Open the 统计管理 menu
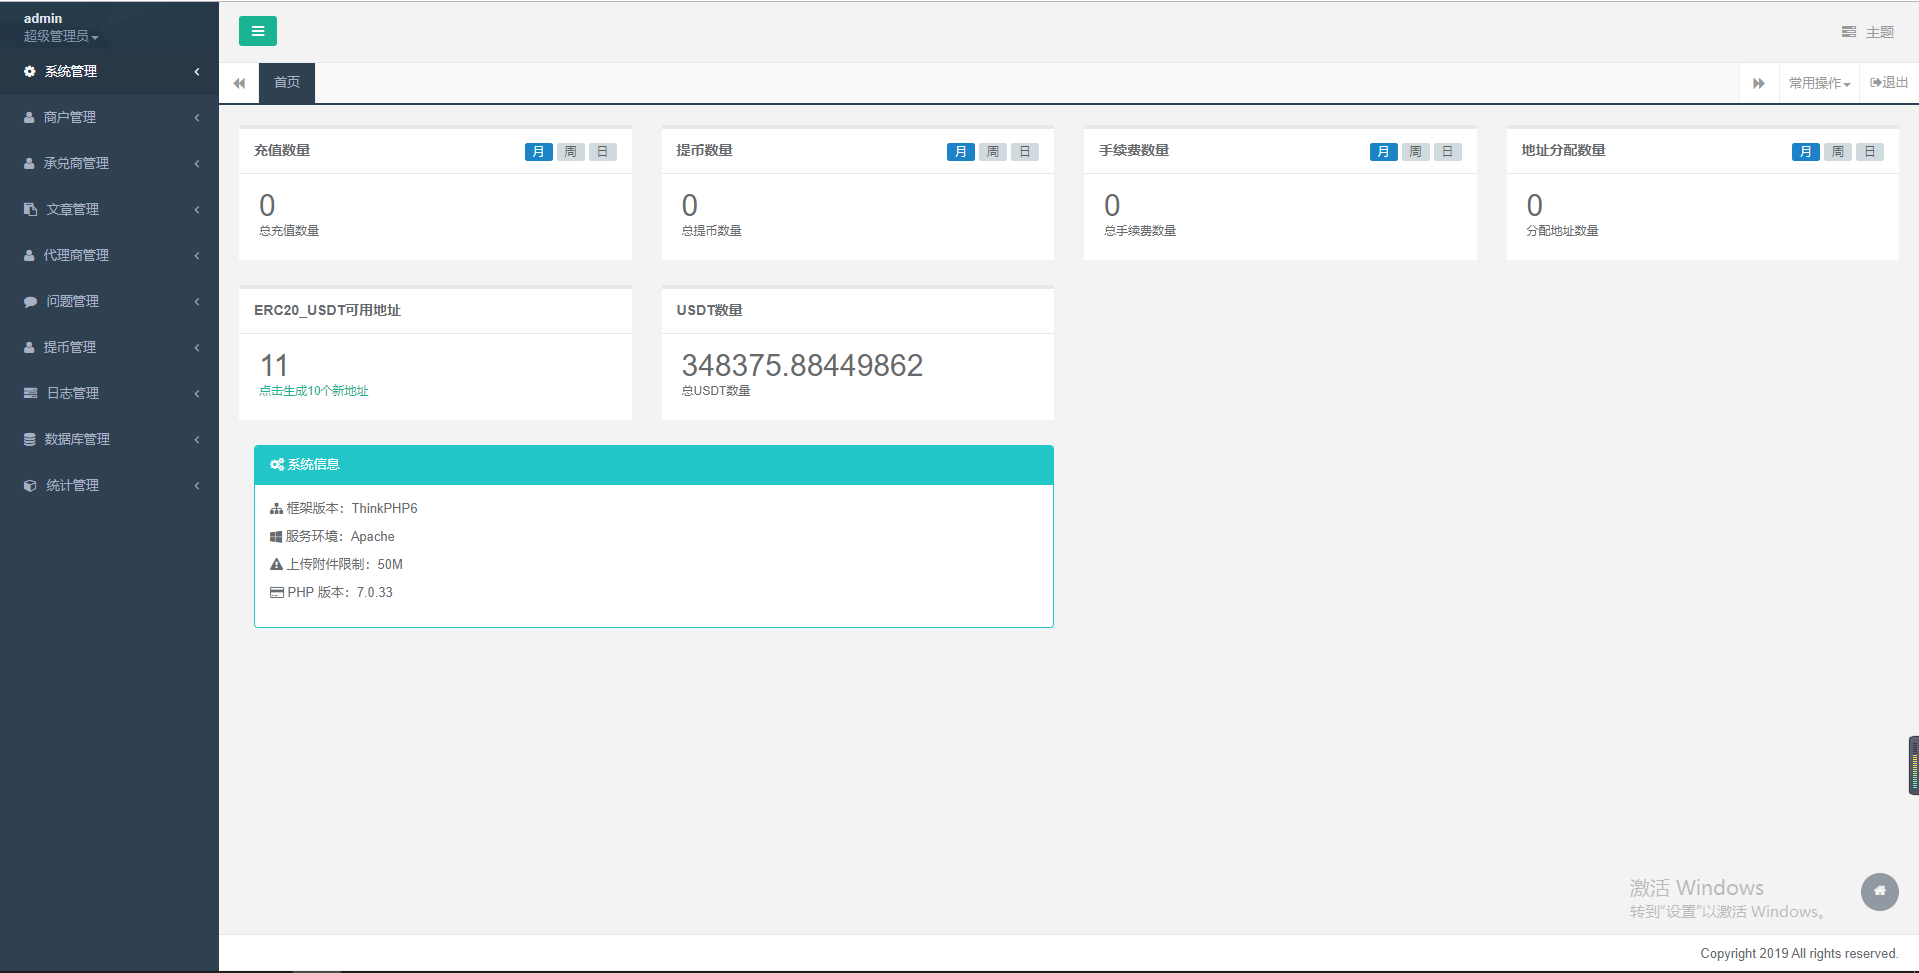Screen dimensions: 1919x973 click(110, 486)
